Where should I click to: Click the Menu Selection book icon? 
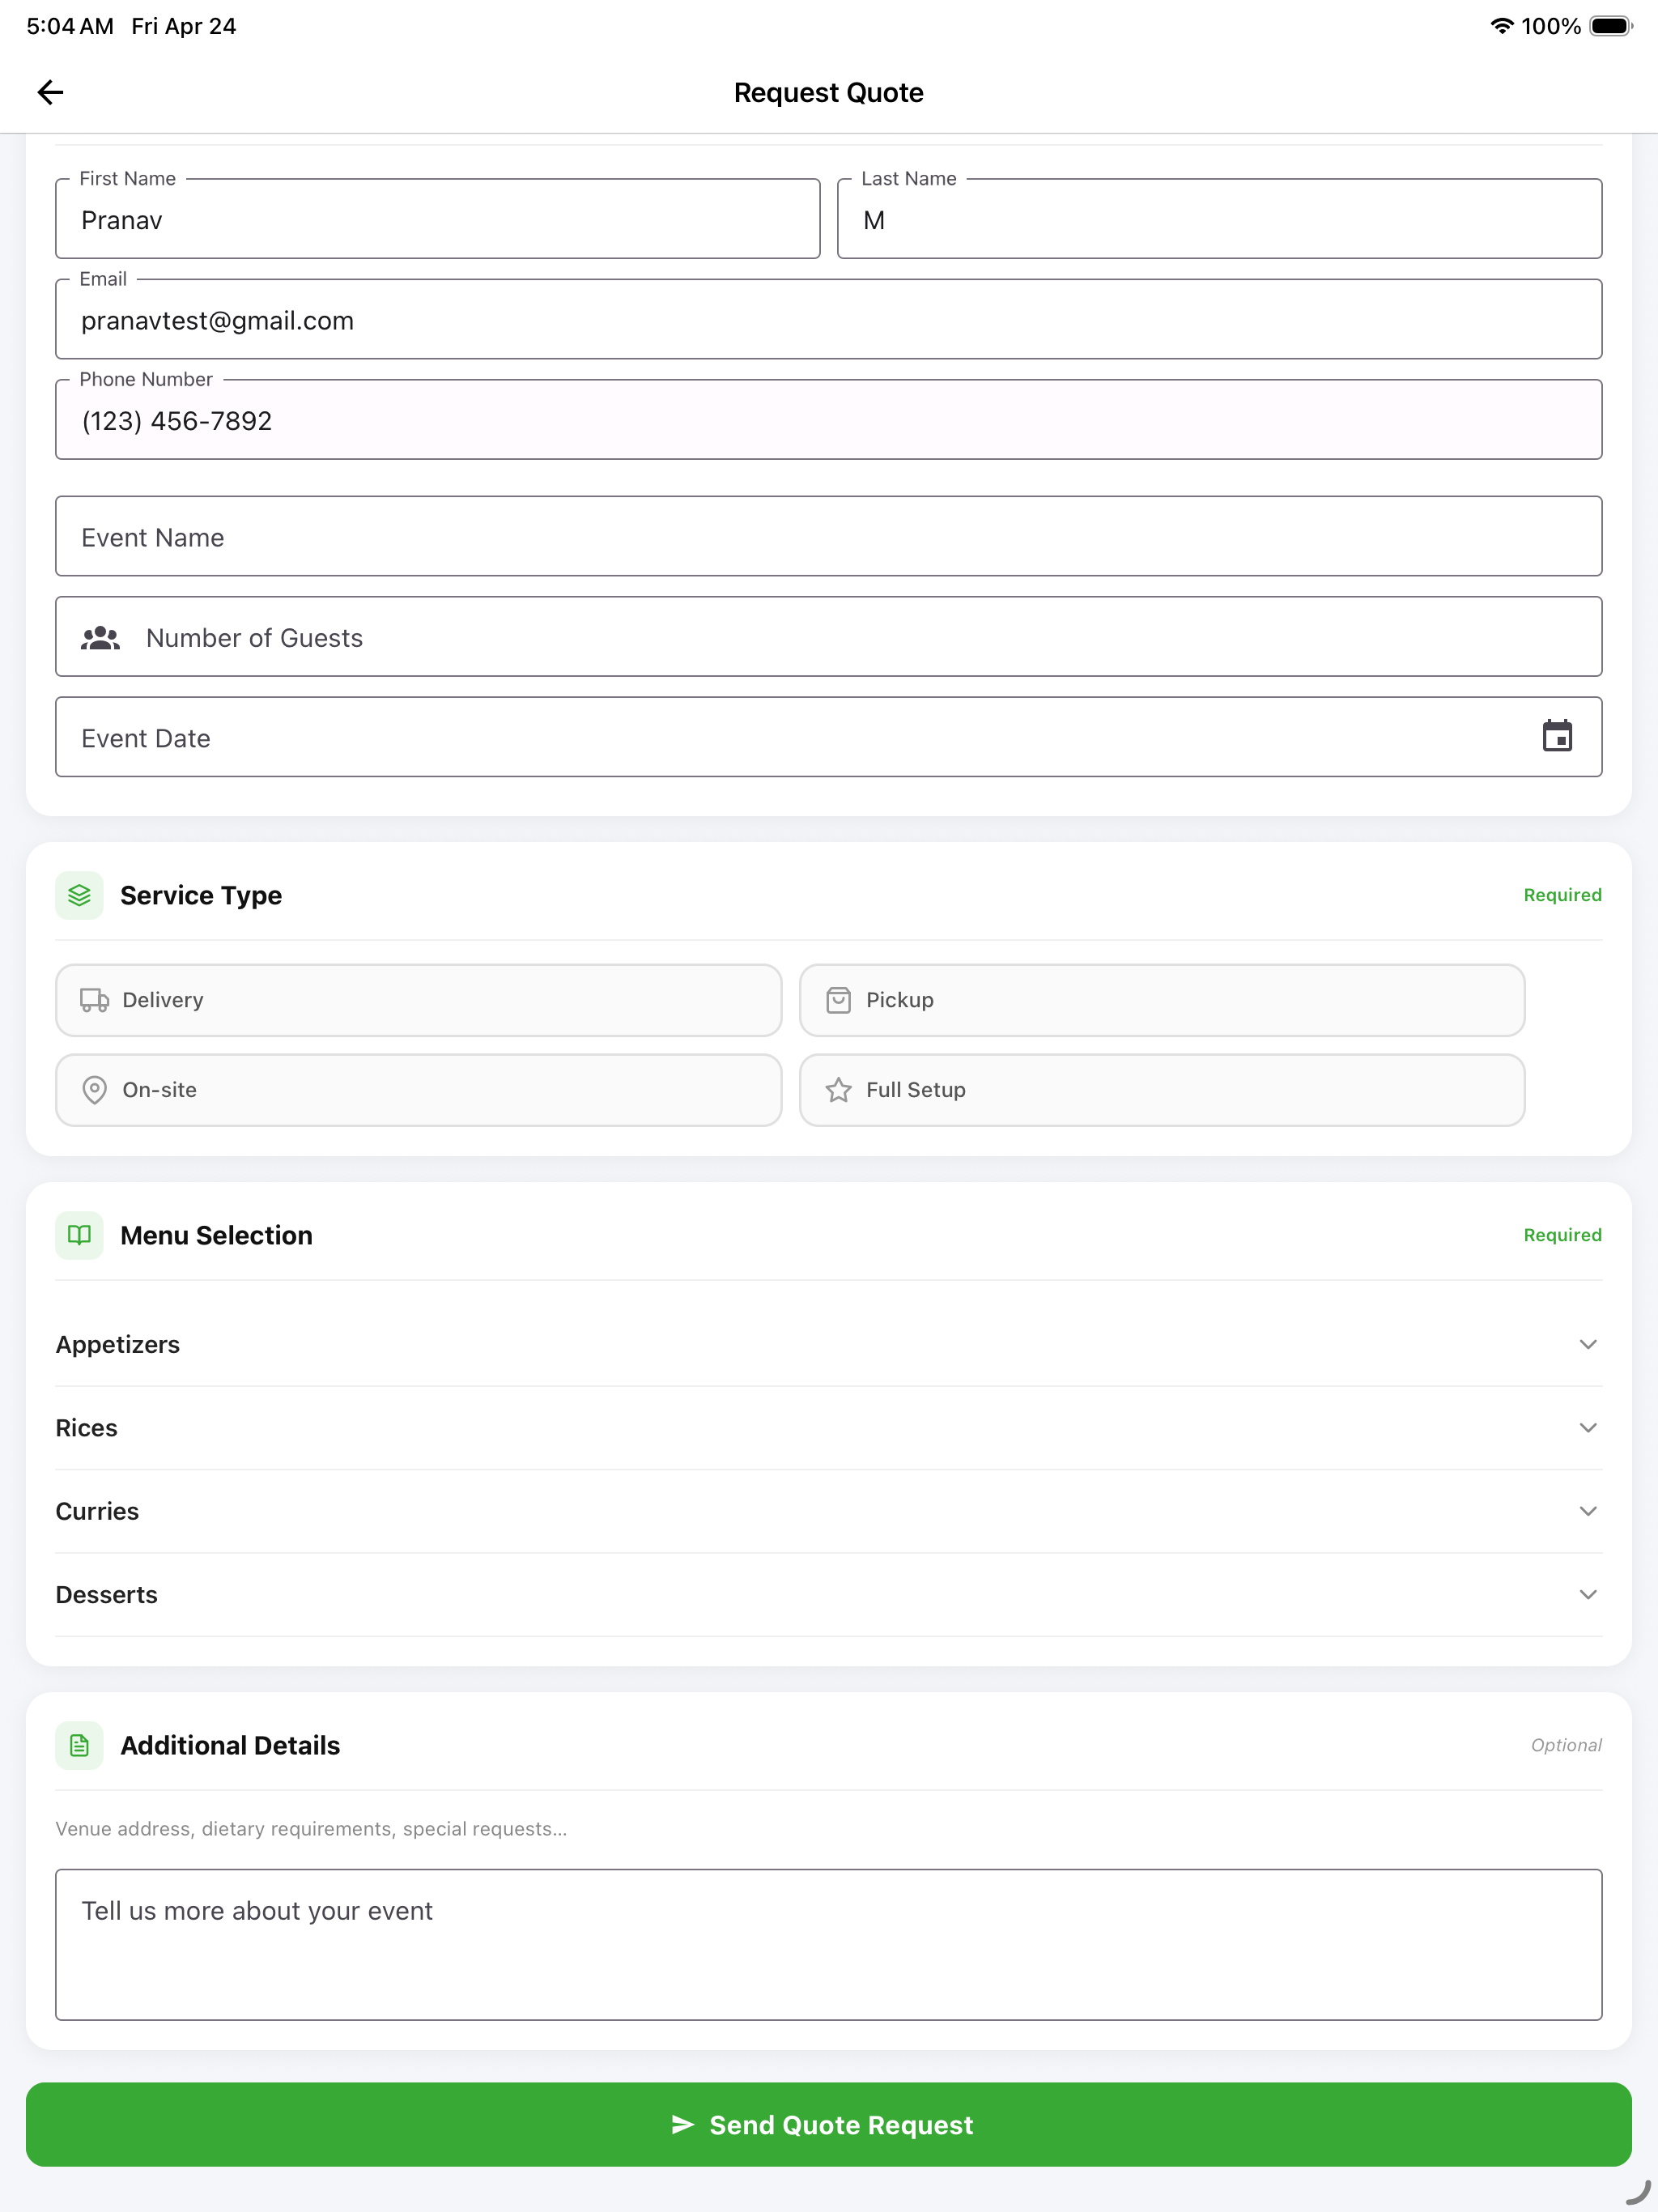click(79, 1235)
